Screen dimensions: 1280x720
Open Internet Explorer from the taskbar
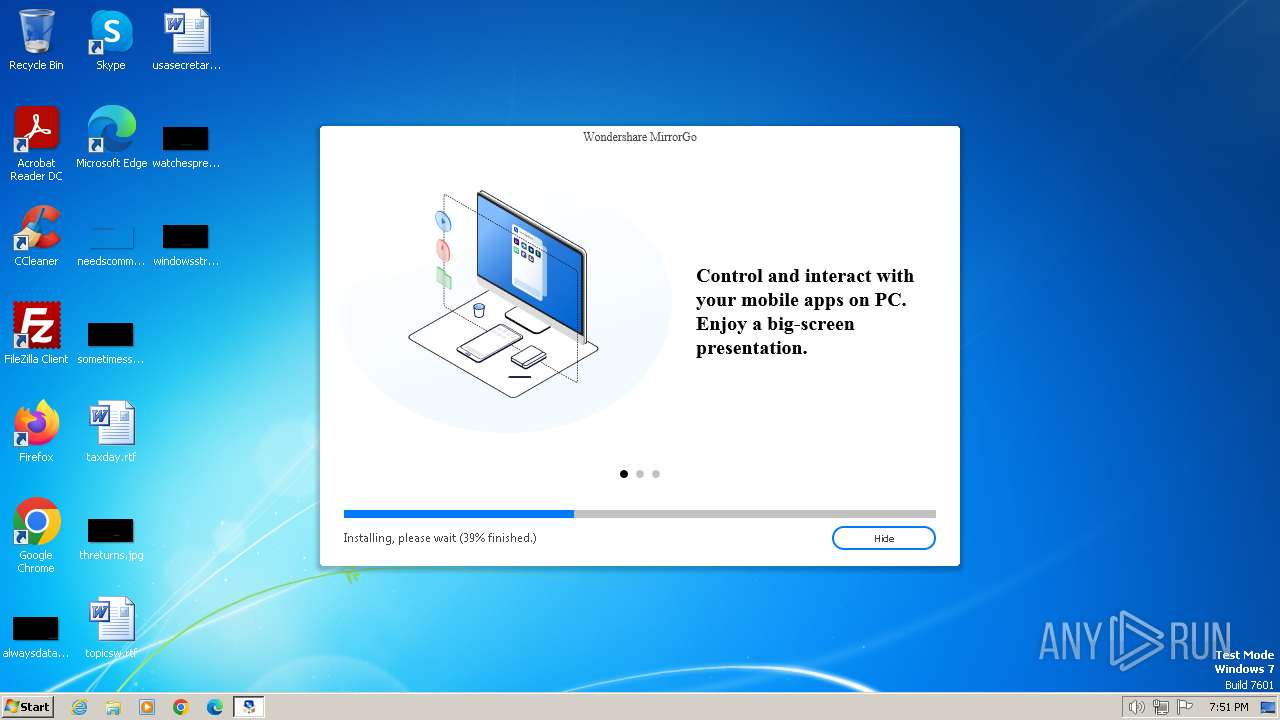[79, 707]
